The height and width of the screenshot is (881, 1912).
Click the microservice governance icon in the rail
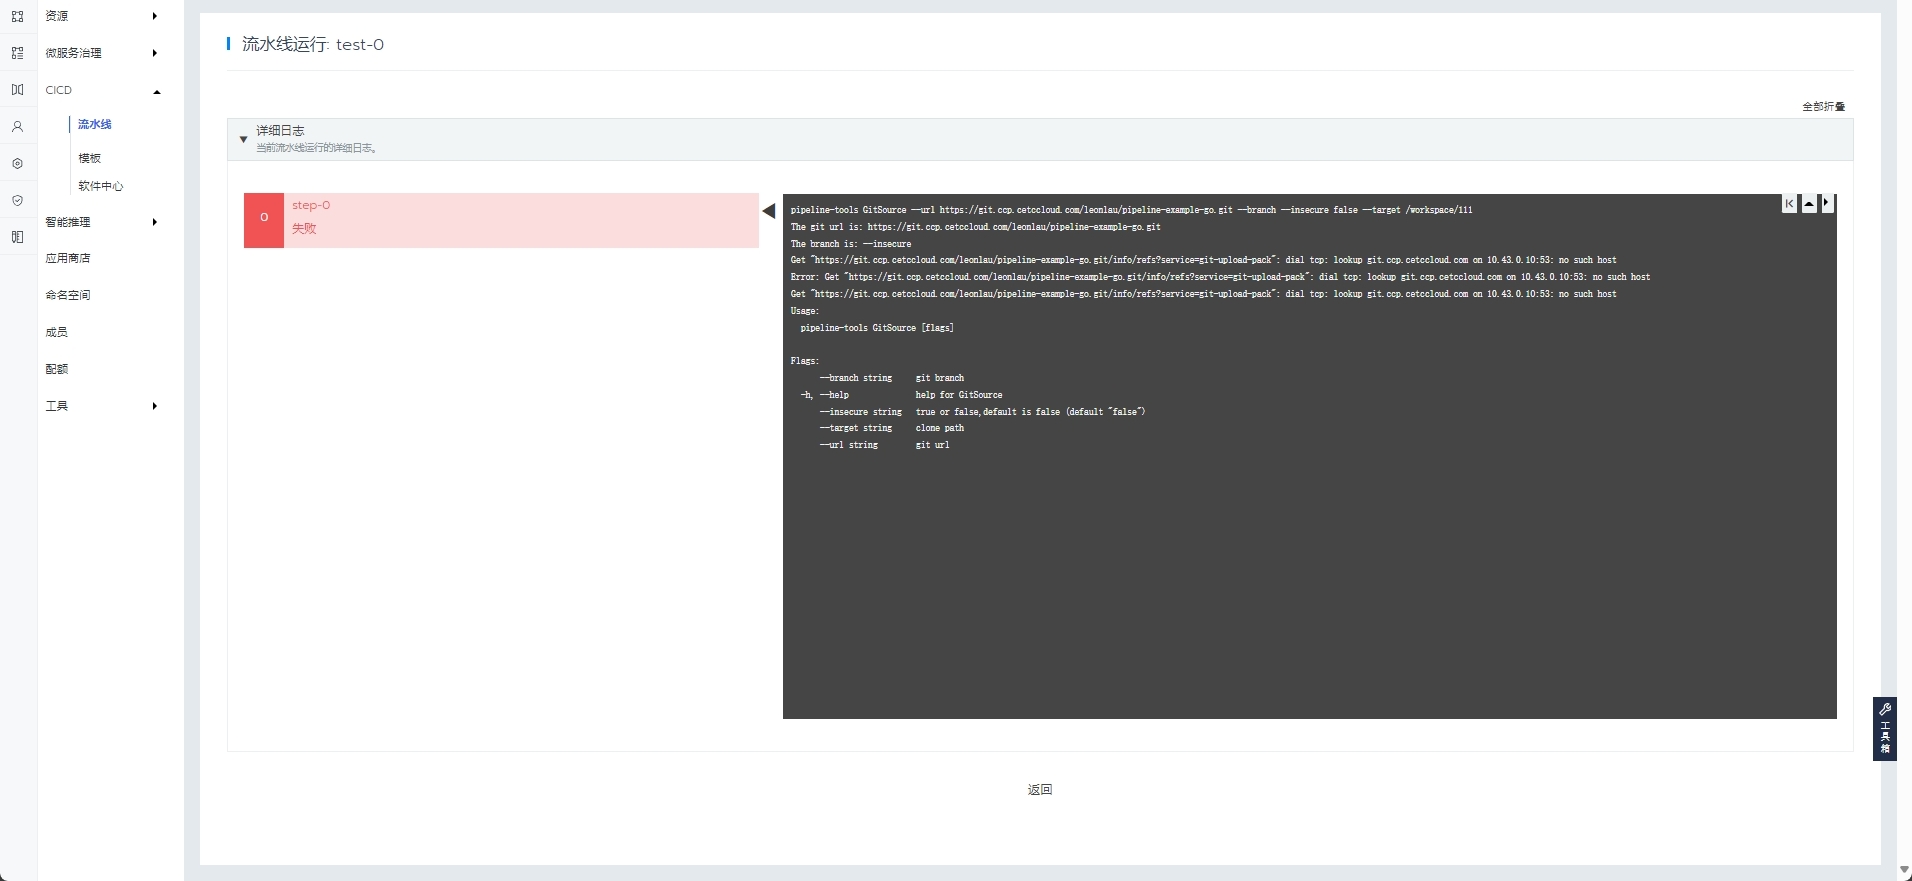(x=17, y=53)
